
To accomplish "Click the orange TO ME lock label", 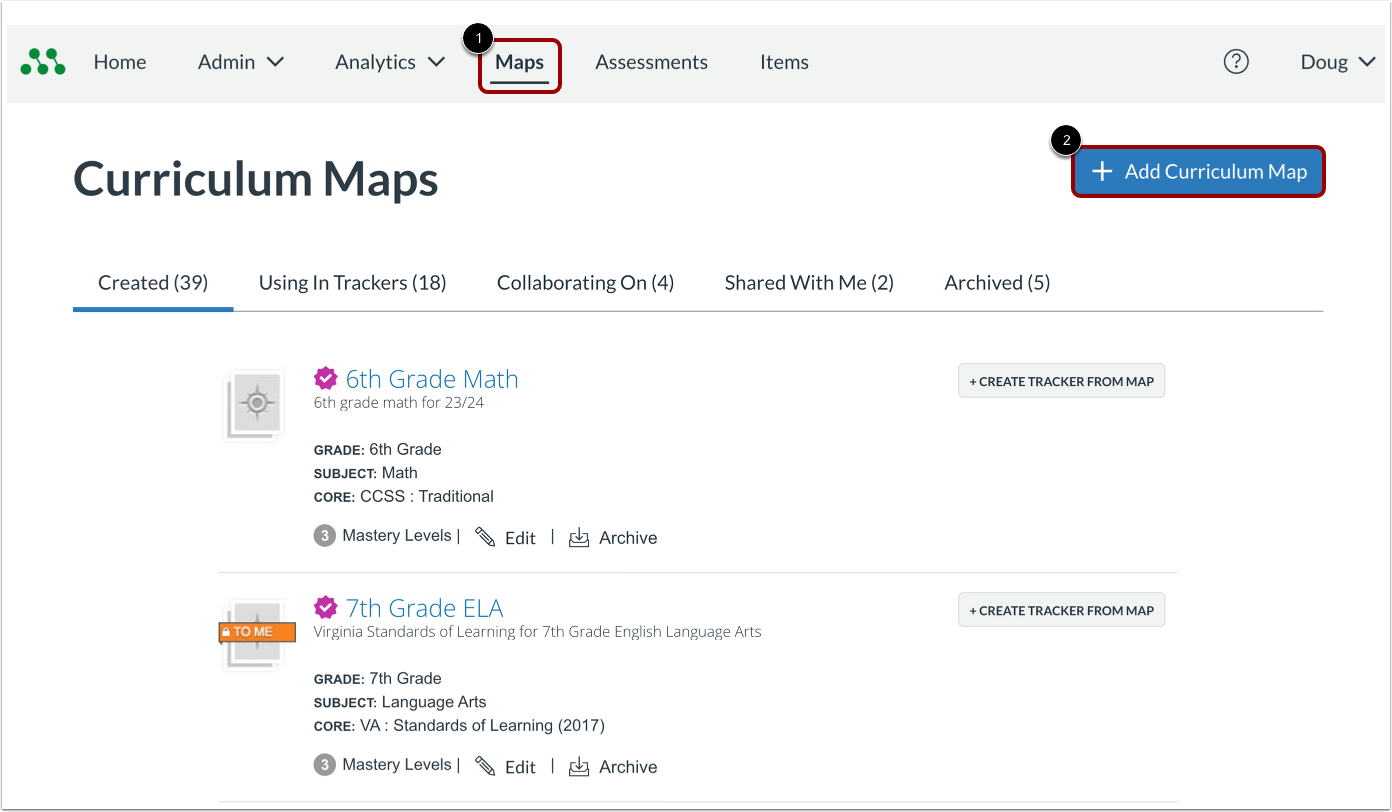I will 258,632.
